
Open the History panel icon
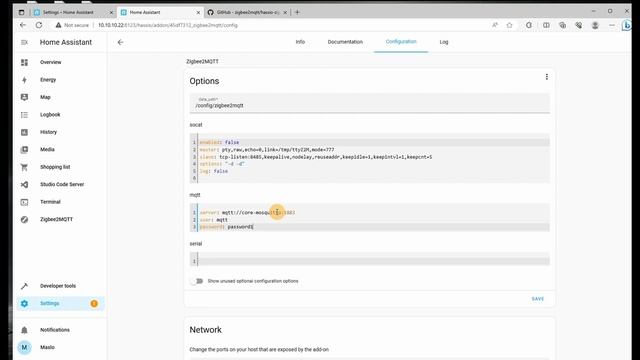coord(24,132)
